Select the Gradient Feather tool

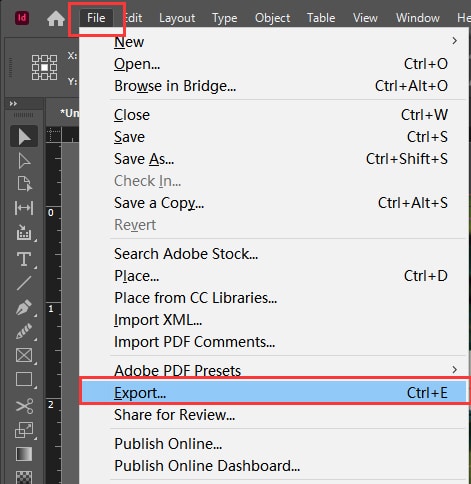[x=24, y=477]
